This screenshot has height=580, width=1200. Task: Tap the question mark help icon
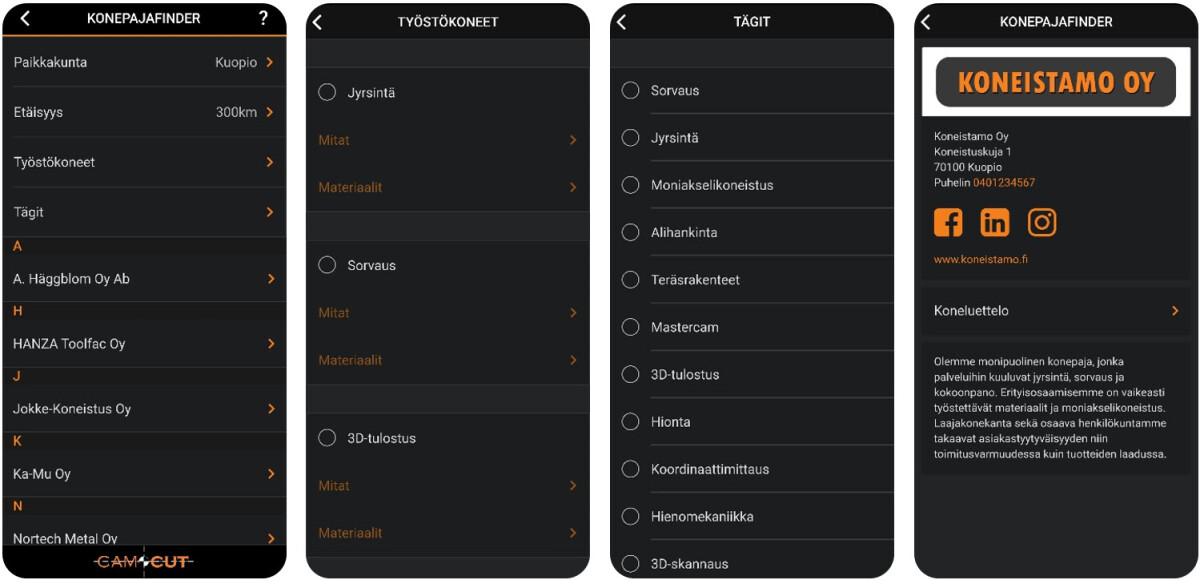click(x=263, y=18)
